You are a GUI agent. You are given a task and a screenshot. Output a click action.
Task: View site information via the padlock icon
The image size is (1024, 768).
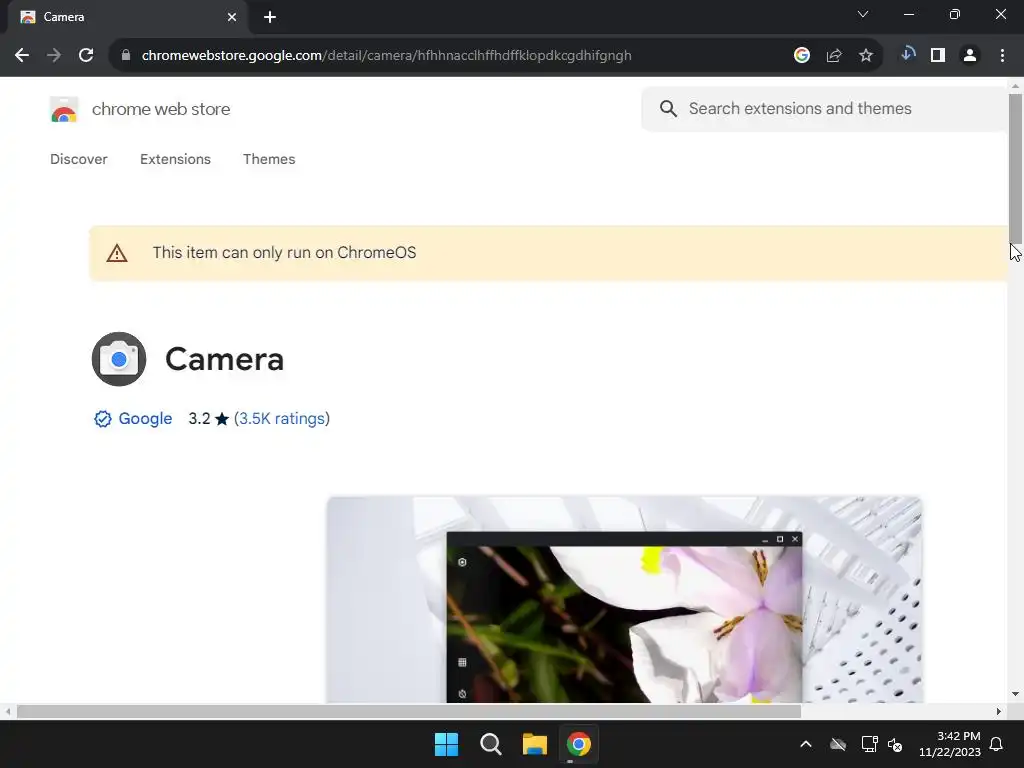point(126,56)
